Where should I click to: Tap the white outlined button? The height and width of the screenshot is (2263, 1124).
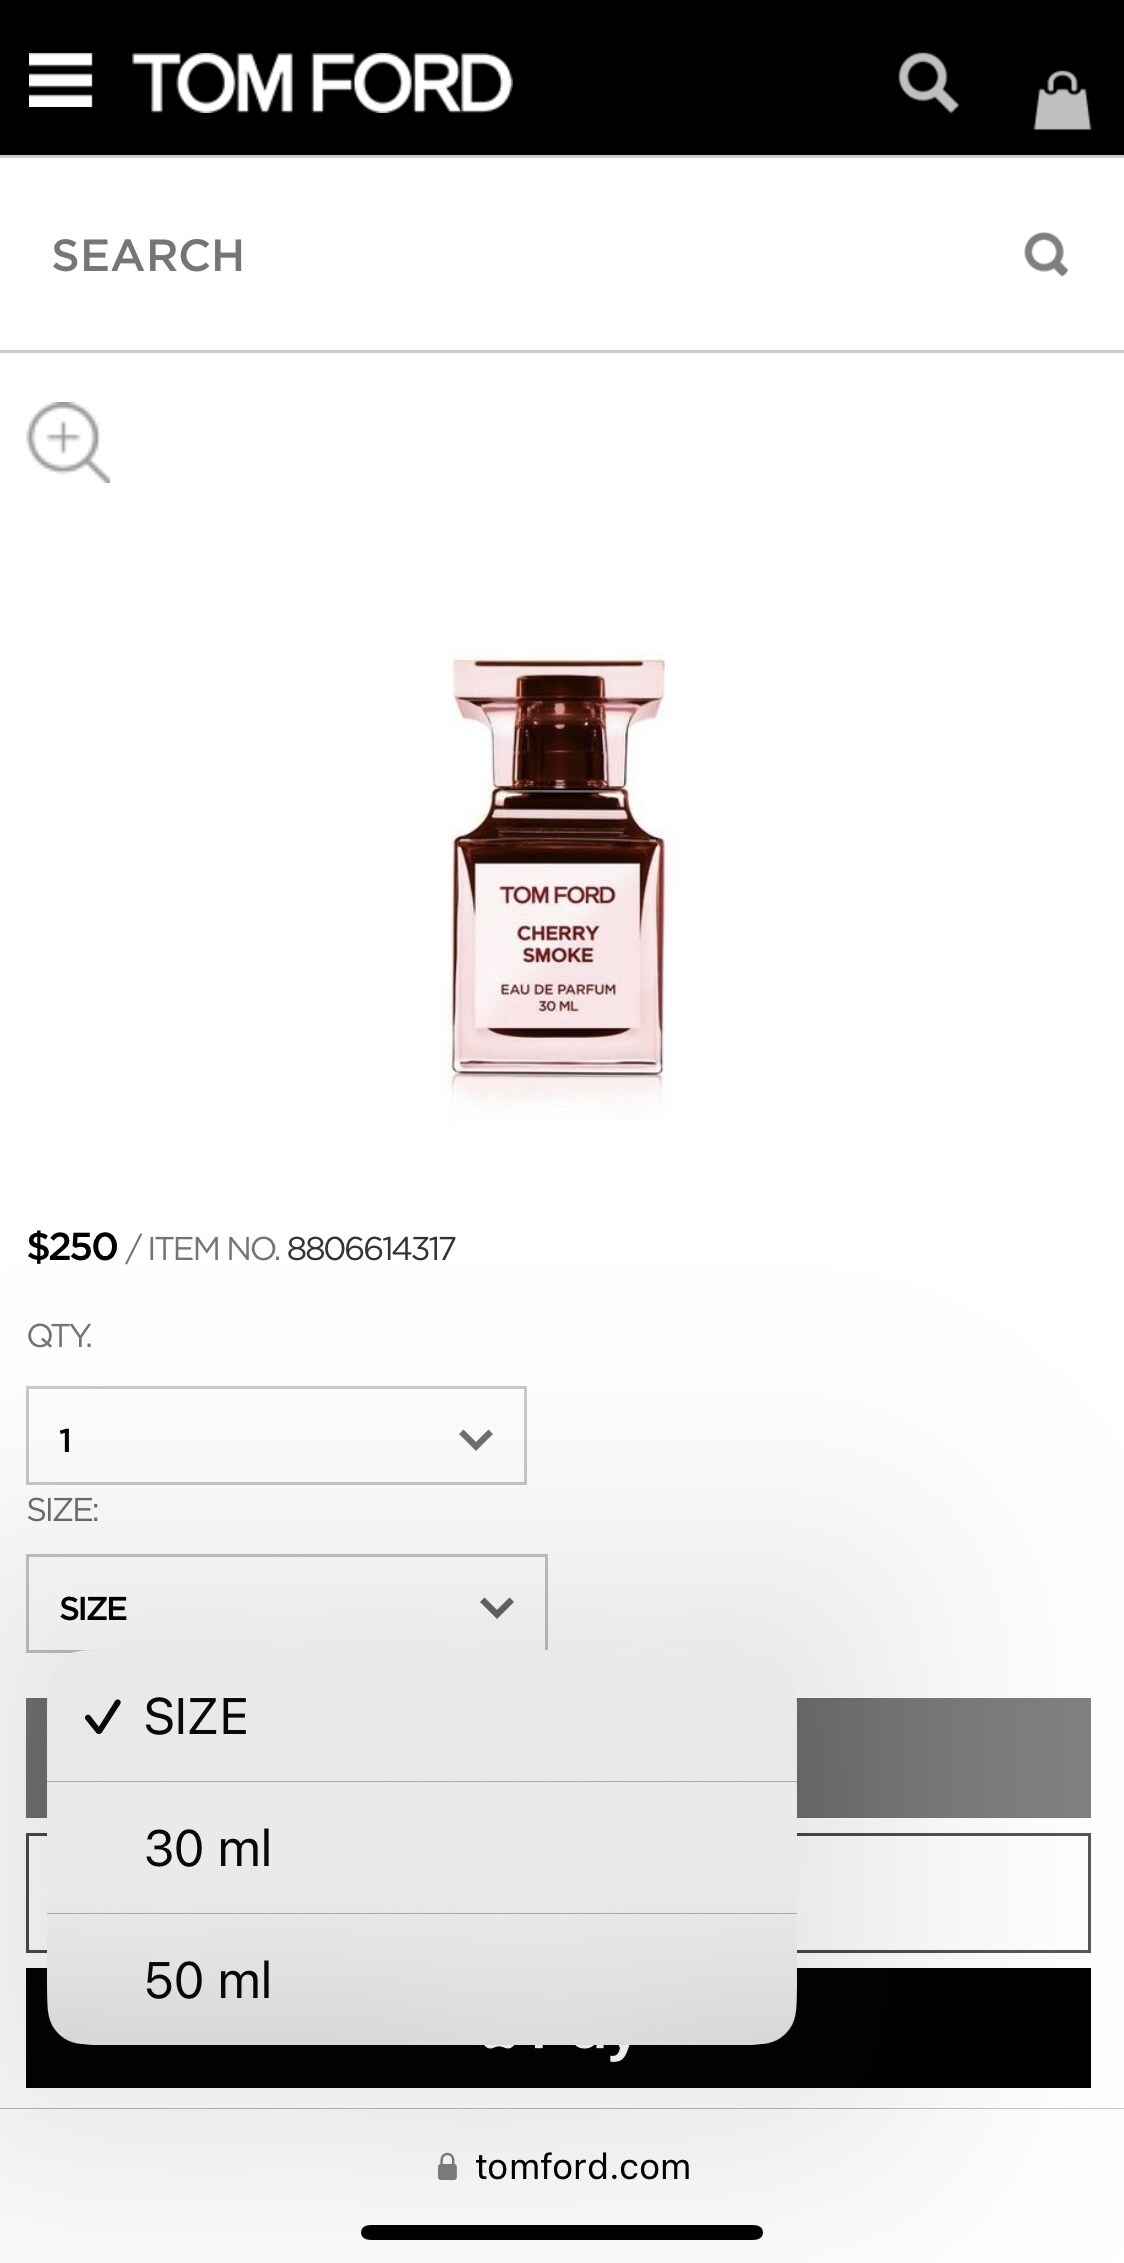(943, 1893)
